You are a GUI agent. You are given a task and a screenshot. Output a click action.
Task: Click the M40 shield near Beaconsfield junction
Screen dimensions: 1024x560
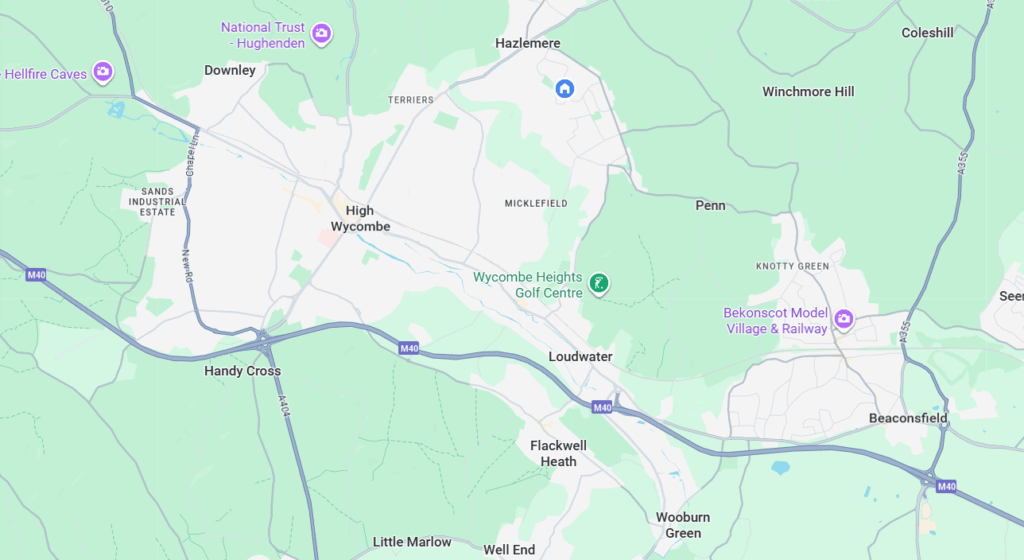(x=946, y=486)
